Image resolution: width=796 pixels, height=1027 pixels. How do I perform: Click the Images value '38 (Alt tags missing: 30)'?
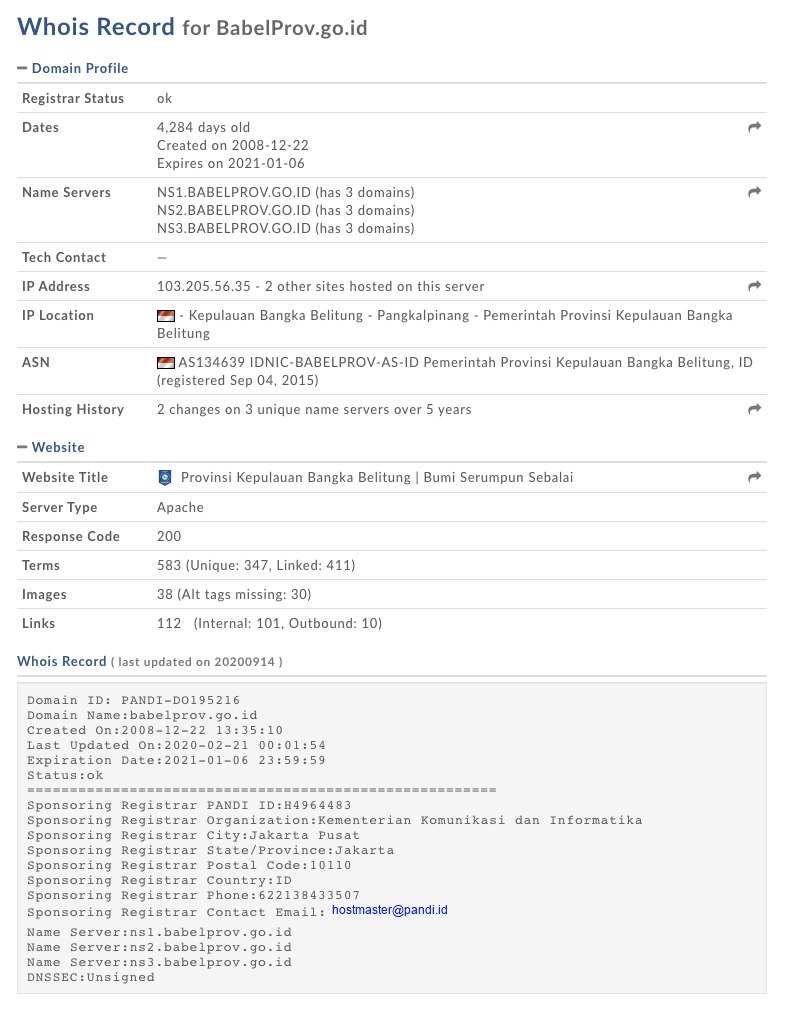(234, 594)
